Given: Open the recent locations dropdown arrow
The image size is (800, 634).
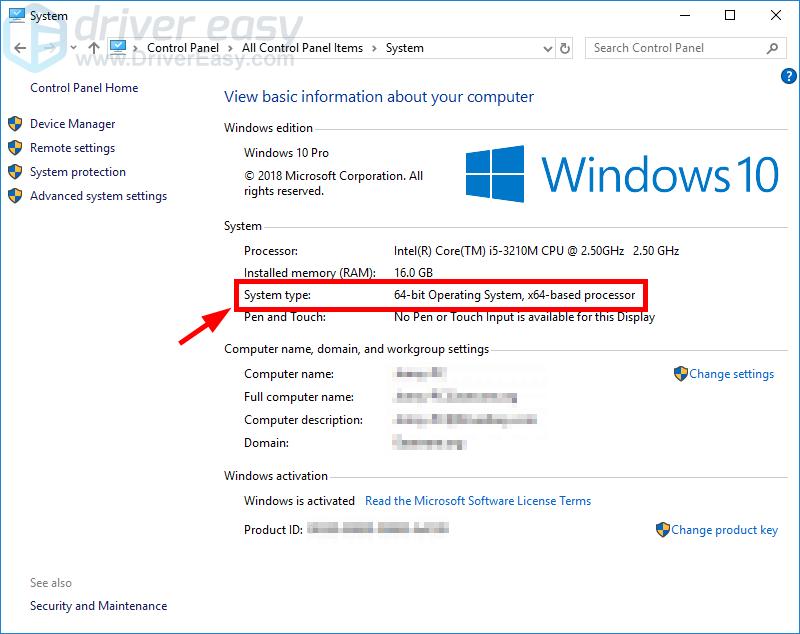Looking at the screenshot, I should (73, 48).
